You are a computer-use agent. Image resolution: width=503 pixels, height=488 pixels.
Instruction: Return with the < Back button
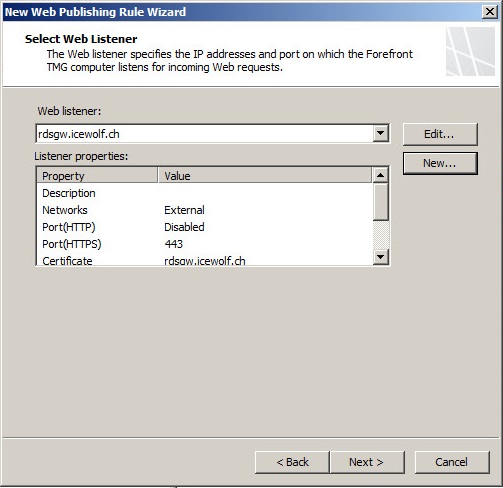click(x=292, y=462)
